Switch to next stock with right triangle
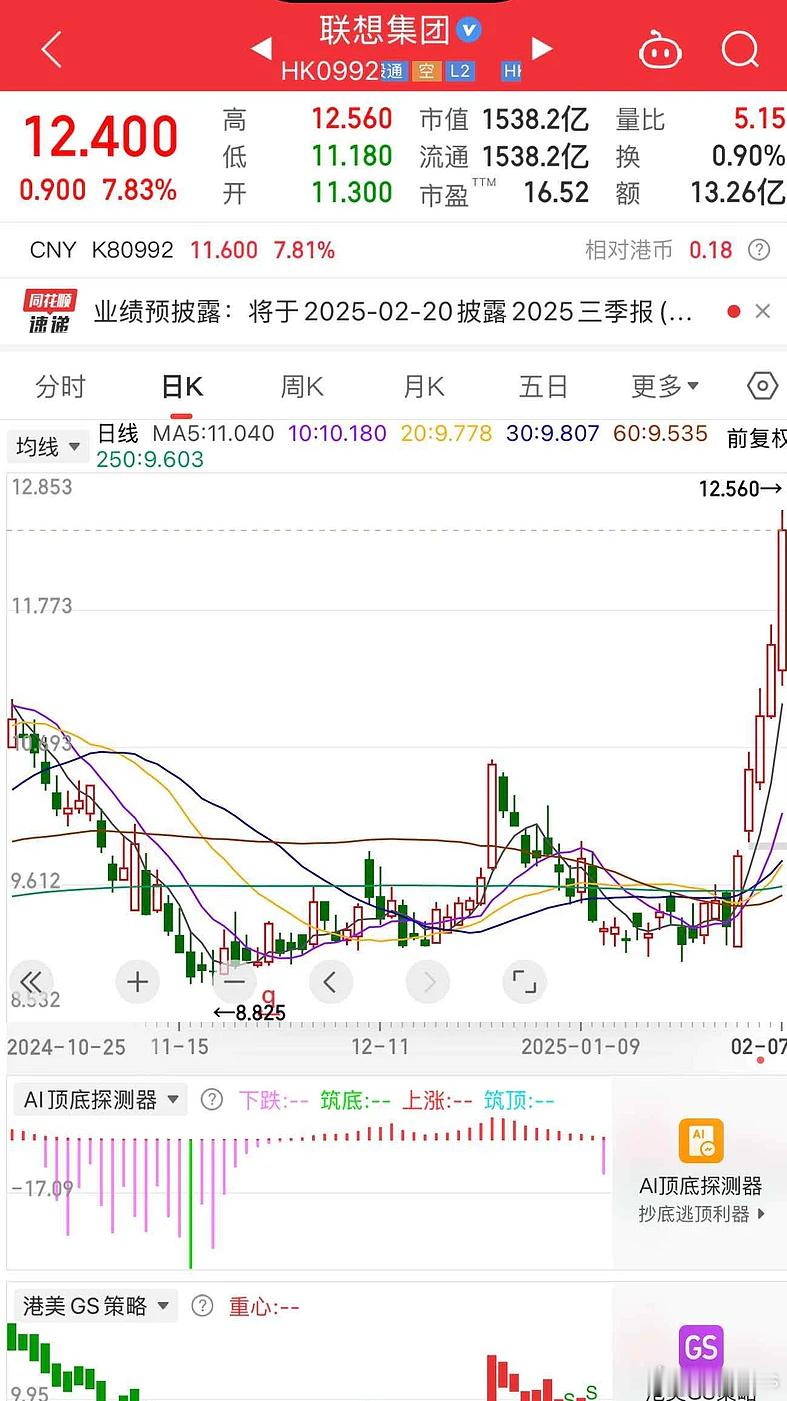787x1401 pixels. tap(541, 48)
